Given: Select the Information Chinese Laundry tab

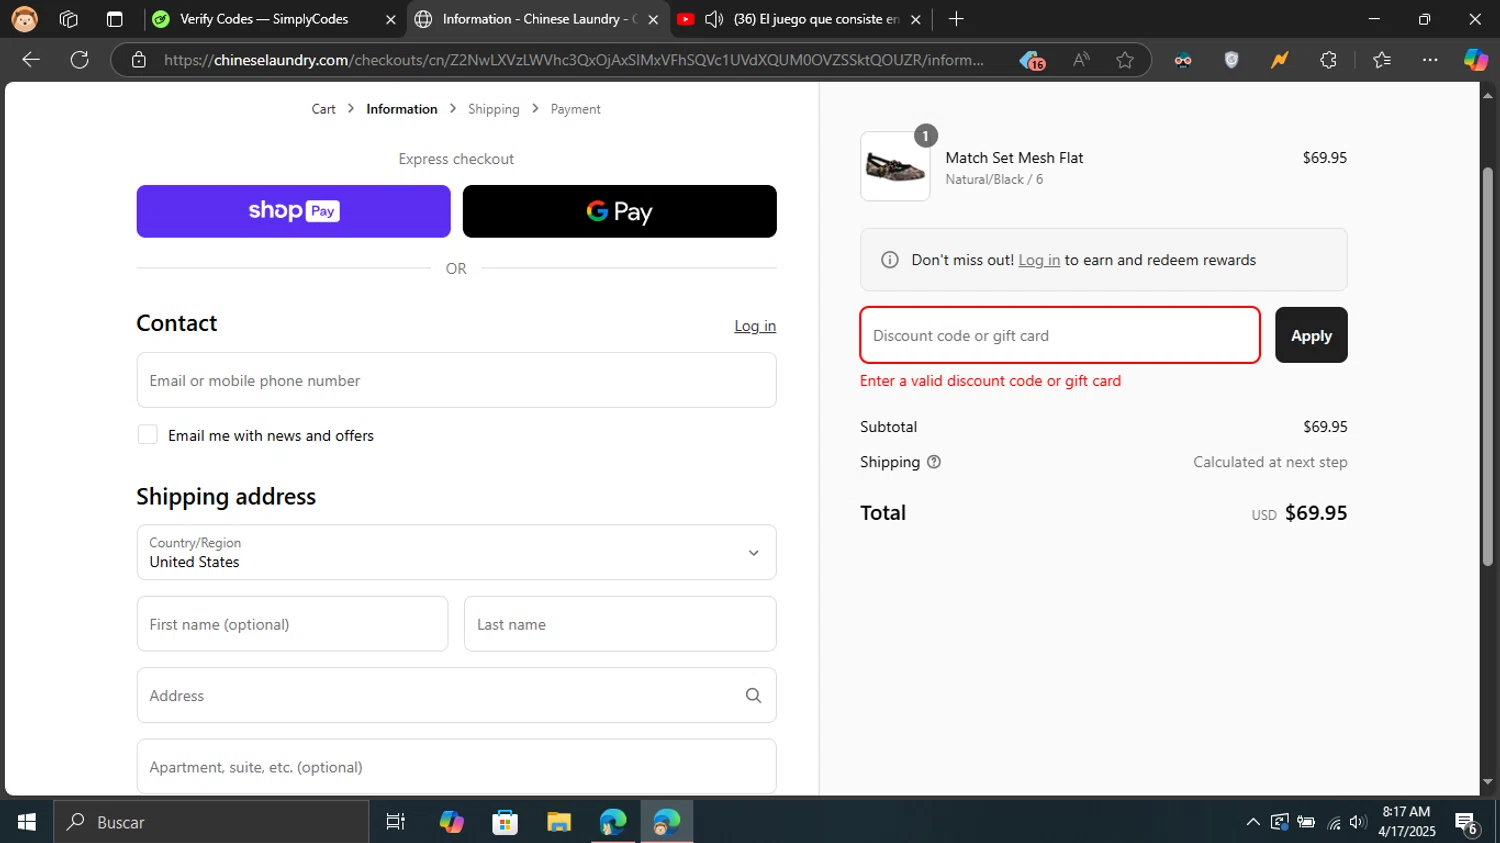Looking at the screenshot, I should click(x=538, y=19).
